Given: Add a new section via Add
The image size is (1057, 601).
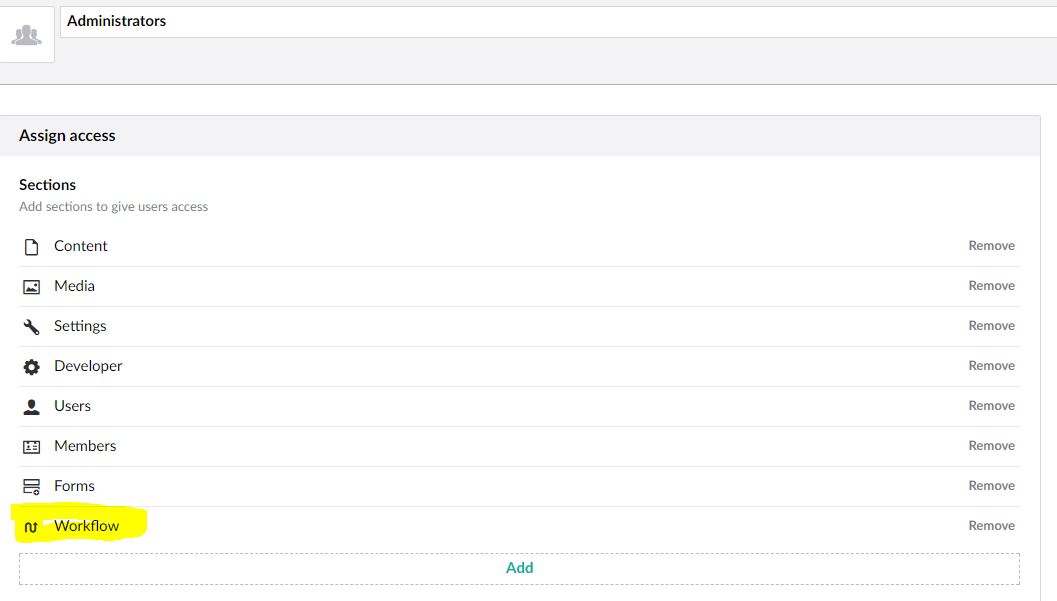Looking at the screenshot, I should [x=519, y=568].
